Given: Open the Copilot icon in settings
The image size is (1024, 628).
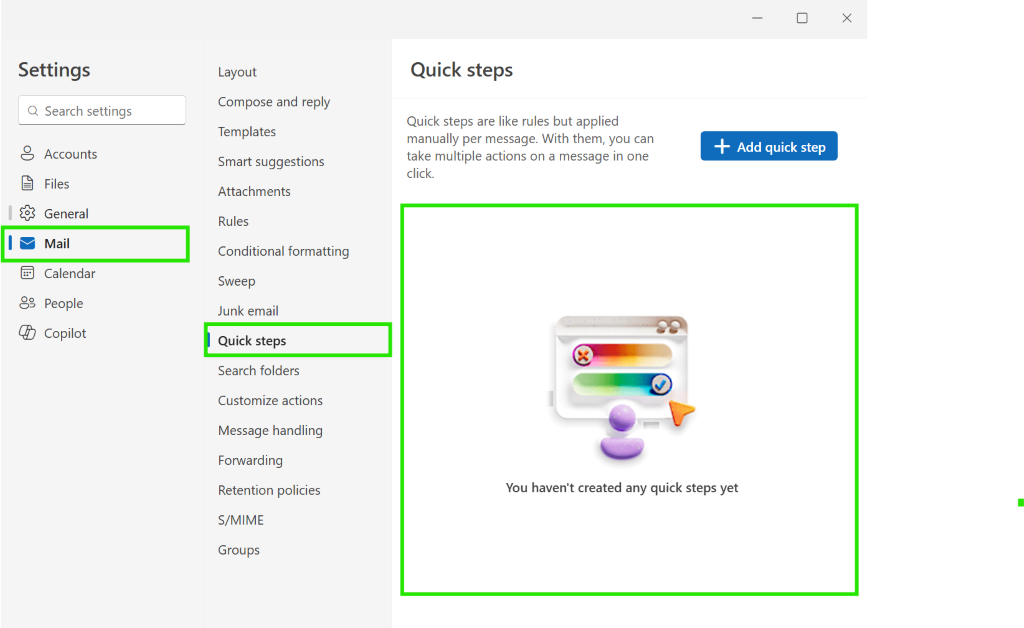Looking at the screenshot, I should 27,333.
